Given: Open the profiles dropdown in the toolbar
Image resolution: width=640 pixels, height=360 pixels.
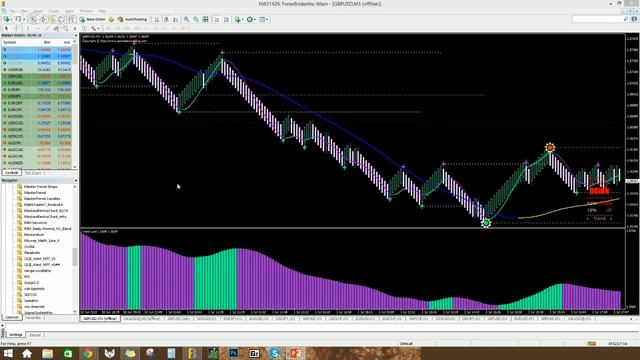Looking at the screenshot, I should click(19, 19).
